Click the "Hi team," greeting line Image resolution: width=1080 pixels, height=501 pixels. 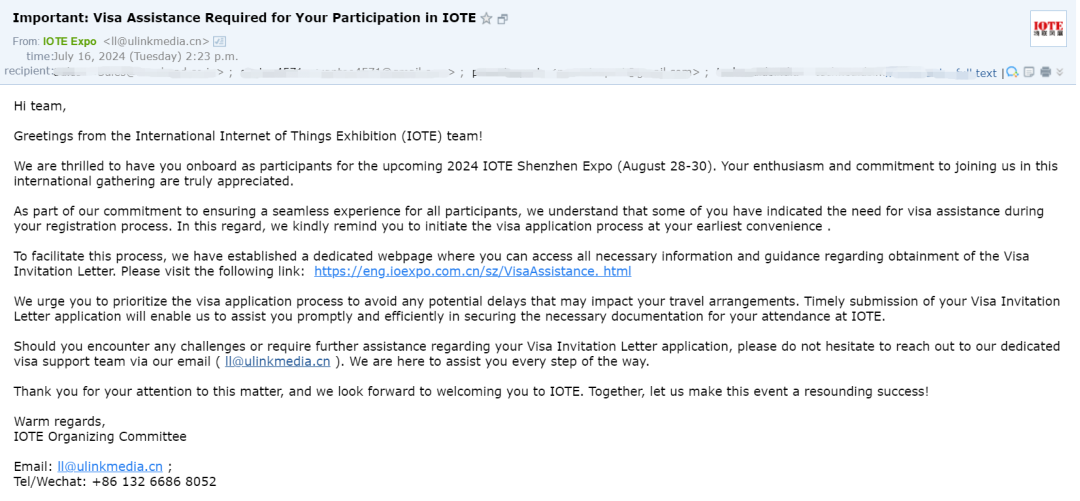[40, 105]
